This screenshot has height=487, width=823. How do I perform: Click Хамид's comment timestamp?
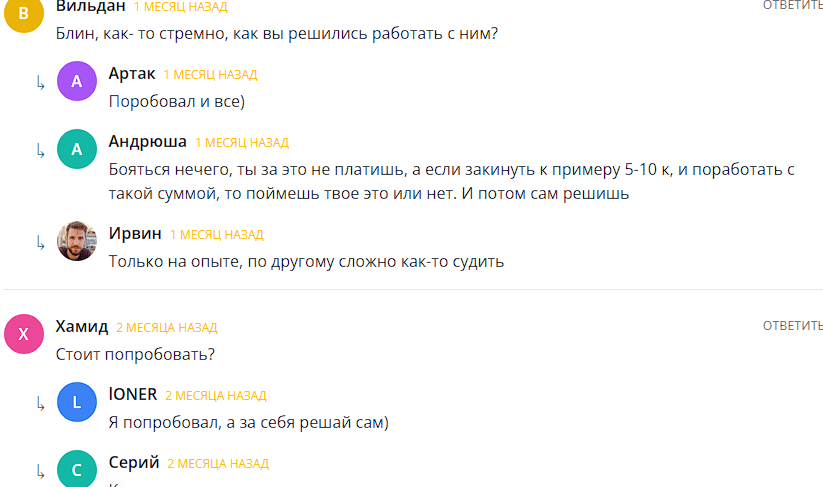pyautogui.click(x=166, y=328)
